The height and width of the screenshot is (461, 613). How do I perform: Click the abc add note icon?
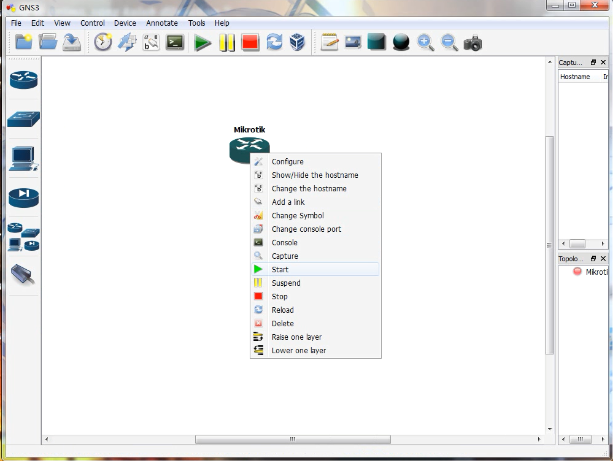151,42
